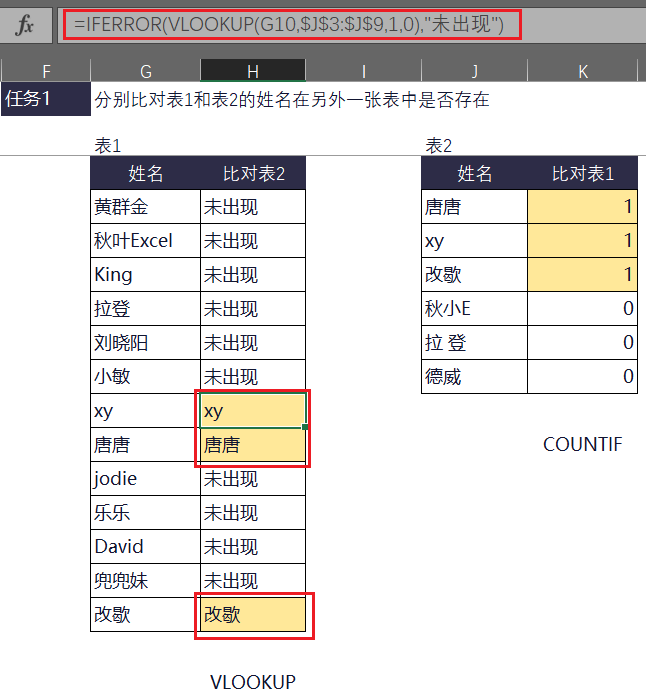Select the 拉 登 cell in table 2

tap(474, 342)
